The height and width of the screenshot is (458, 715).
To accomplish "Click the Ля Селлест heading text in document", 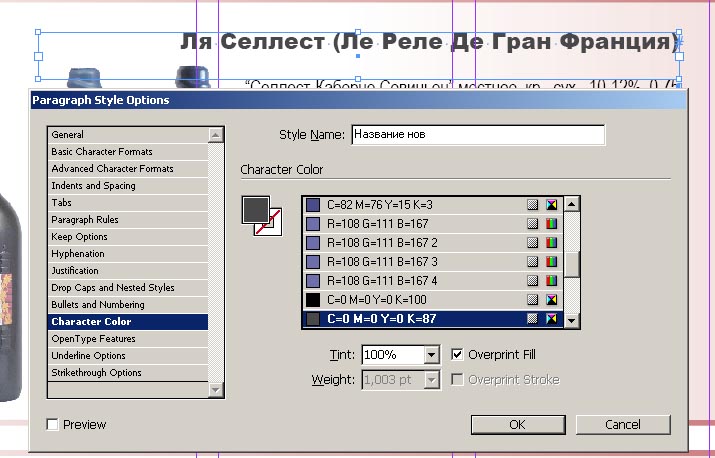I will tap(428, 42).
